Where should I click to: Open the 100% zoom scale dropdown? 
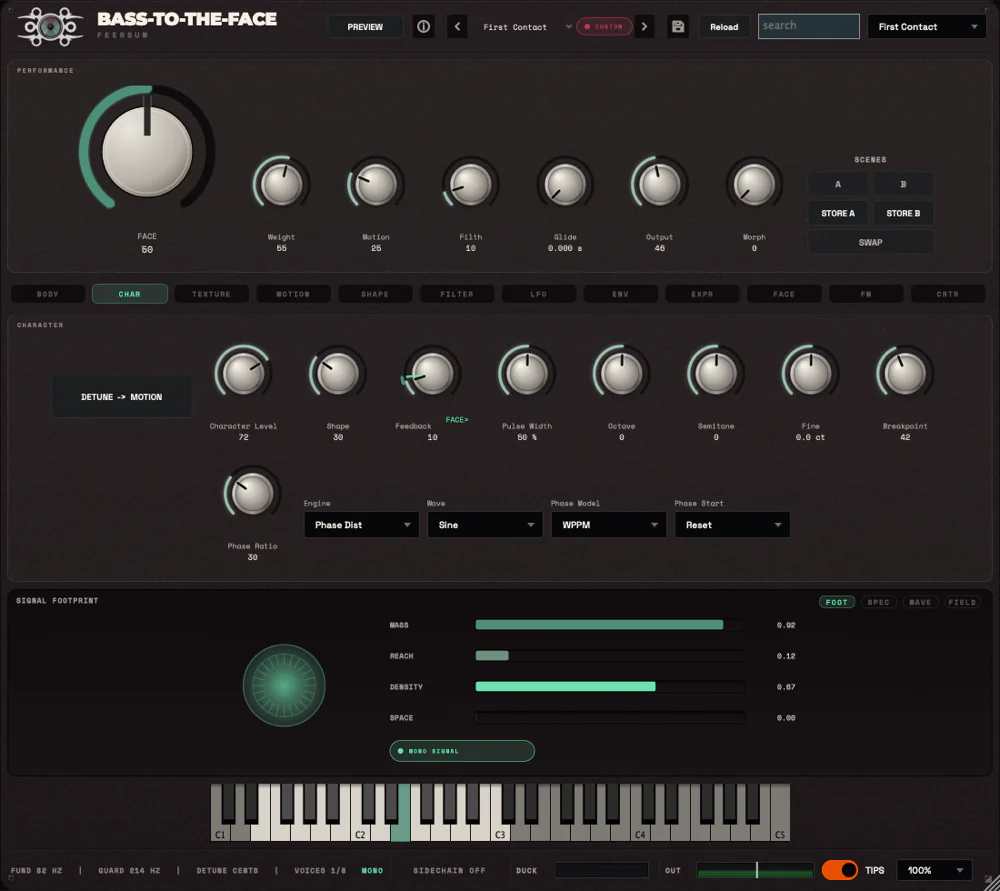click(x=934, y=870)
